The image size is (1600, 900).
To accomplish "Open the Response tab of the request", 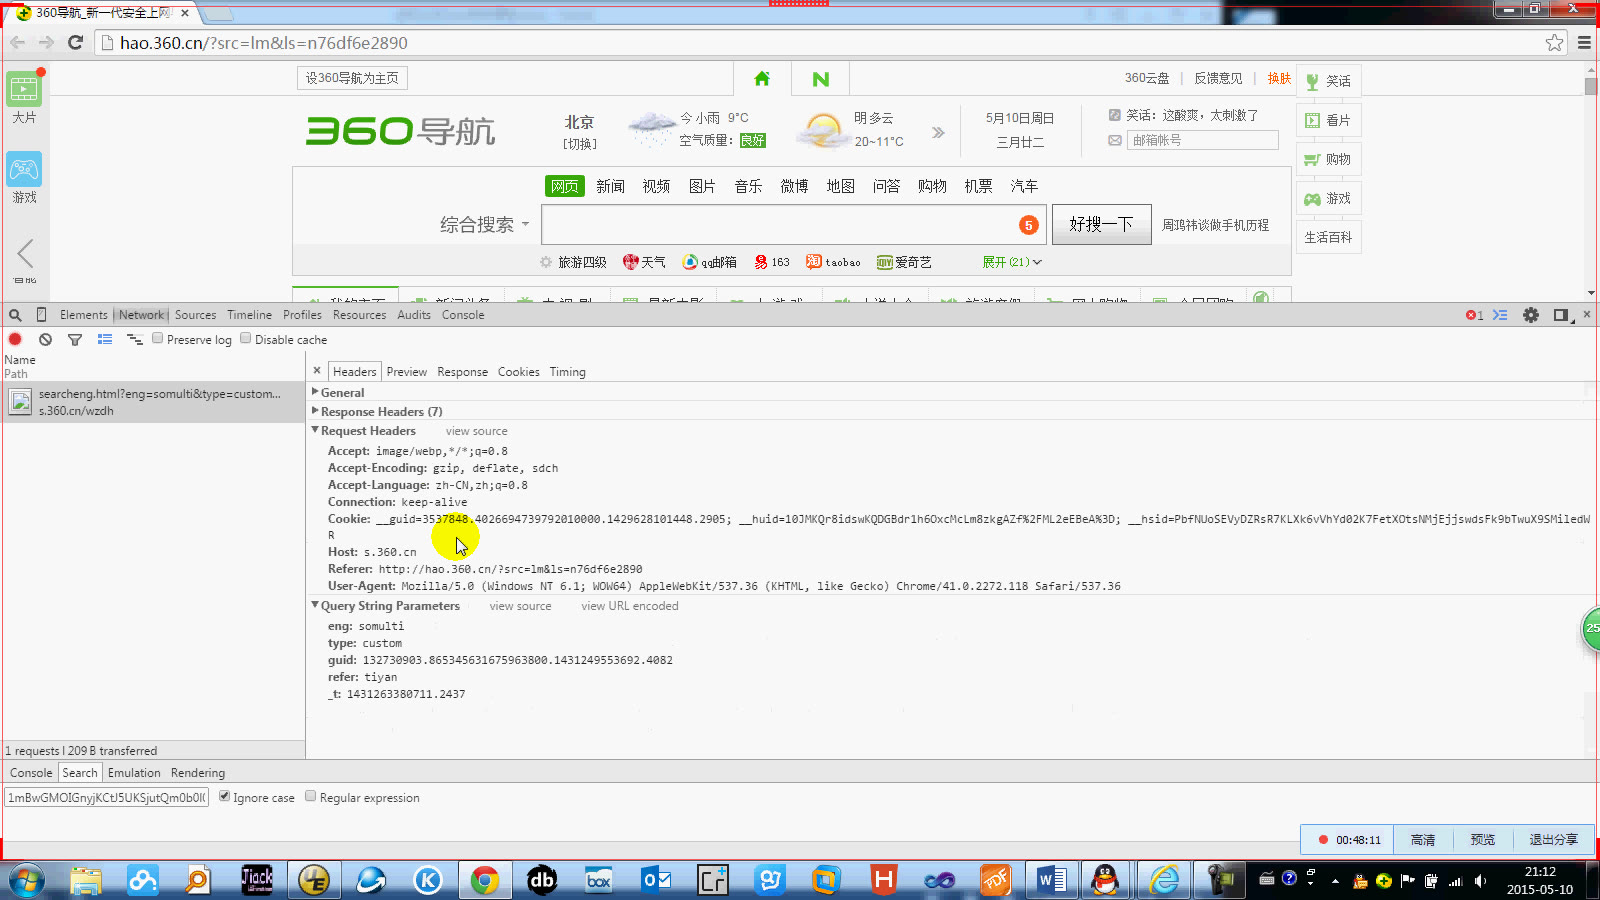I will click(462, 372).
